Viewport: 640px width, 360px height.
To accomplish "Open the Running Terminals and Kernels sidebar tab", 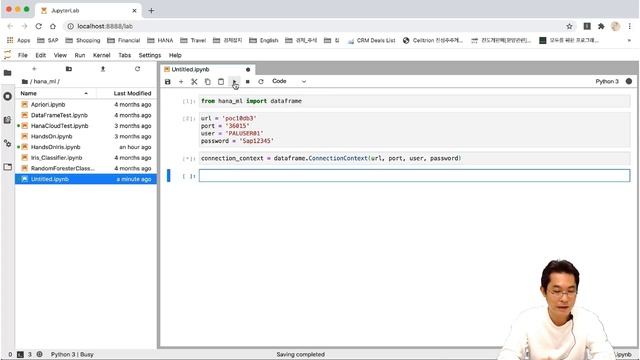I will point(7,96).
